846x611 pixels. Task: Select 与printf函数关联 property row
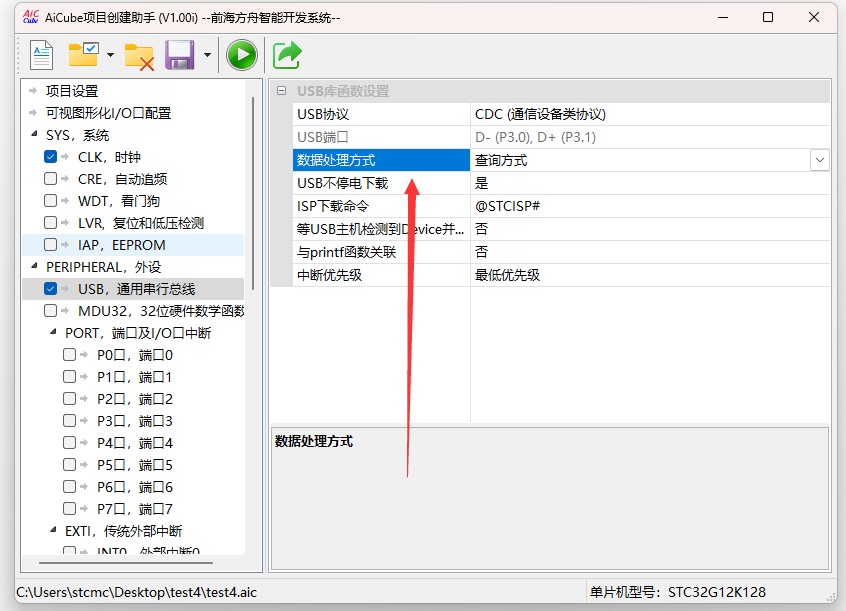pyautogui.click(x=561, y=252)
